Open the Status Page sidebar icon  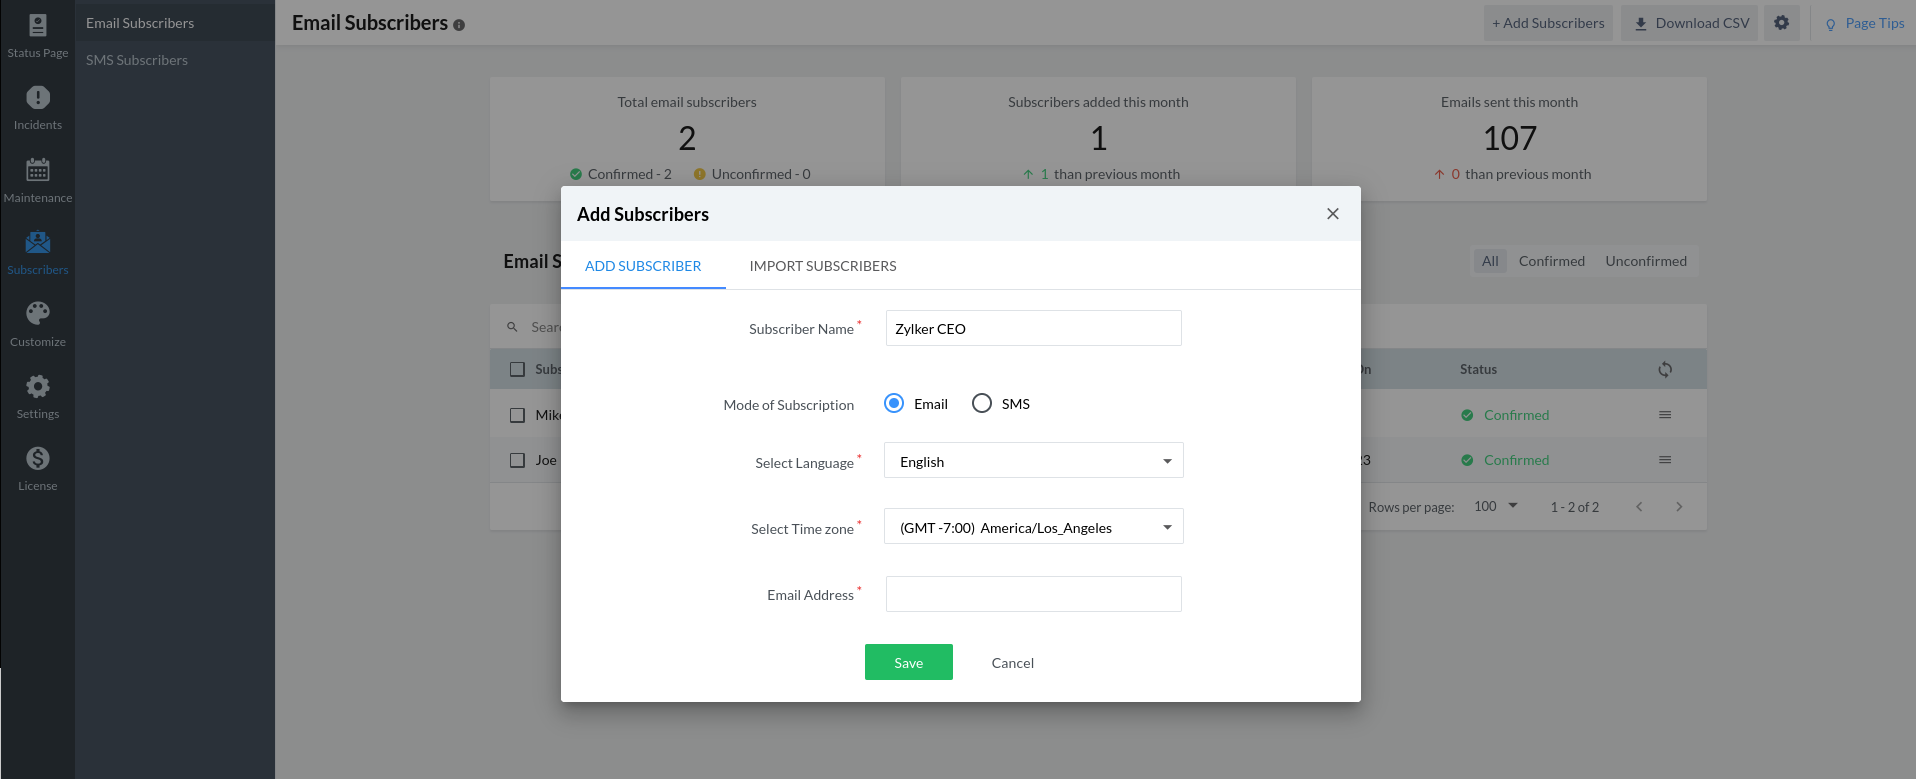pyautogui.click(x=38, y=26)
